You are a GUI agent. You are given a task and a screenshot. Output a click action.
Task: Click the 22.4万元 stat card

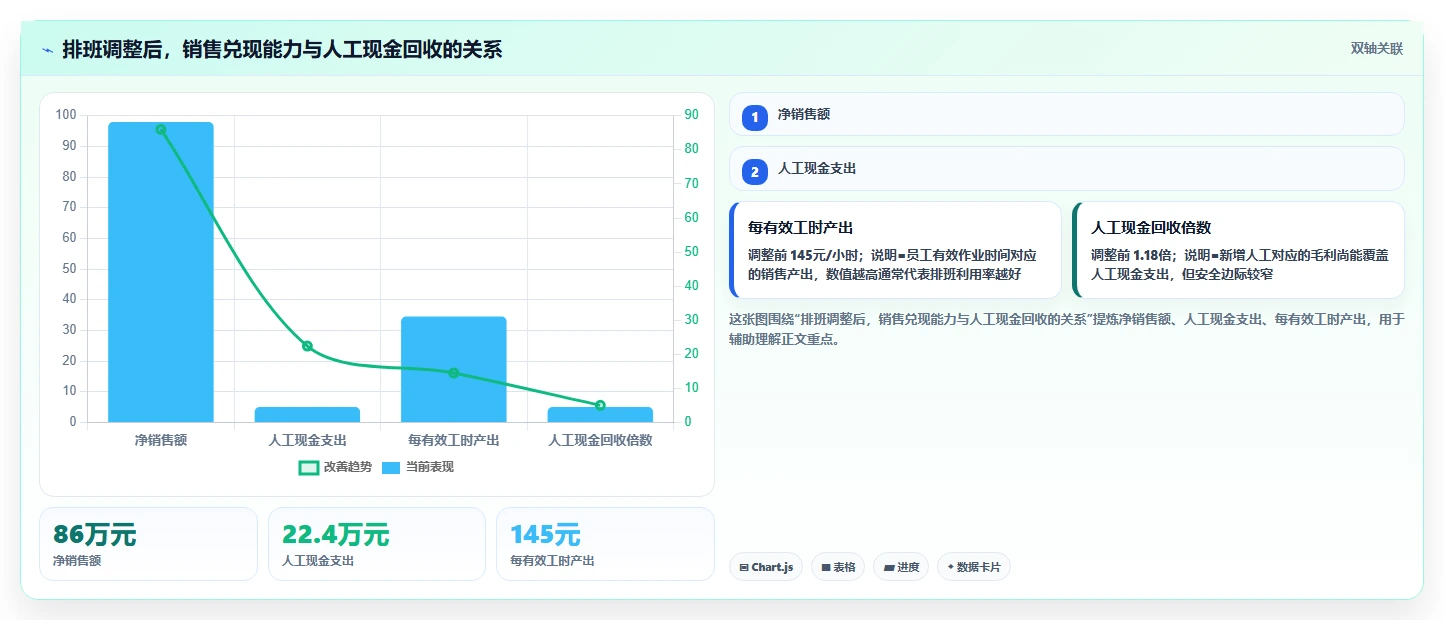pos(377,544)
